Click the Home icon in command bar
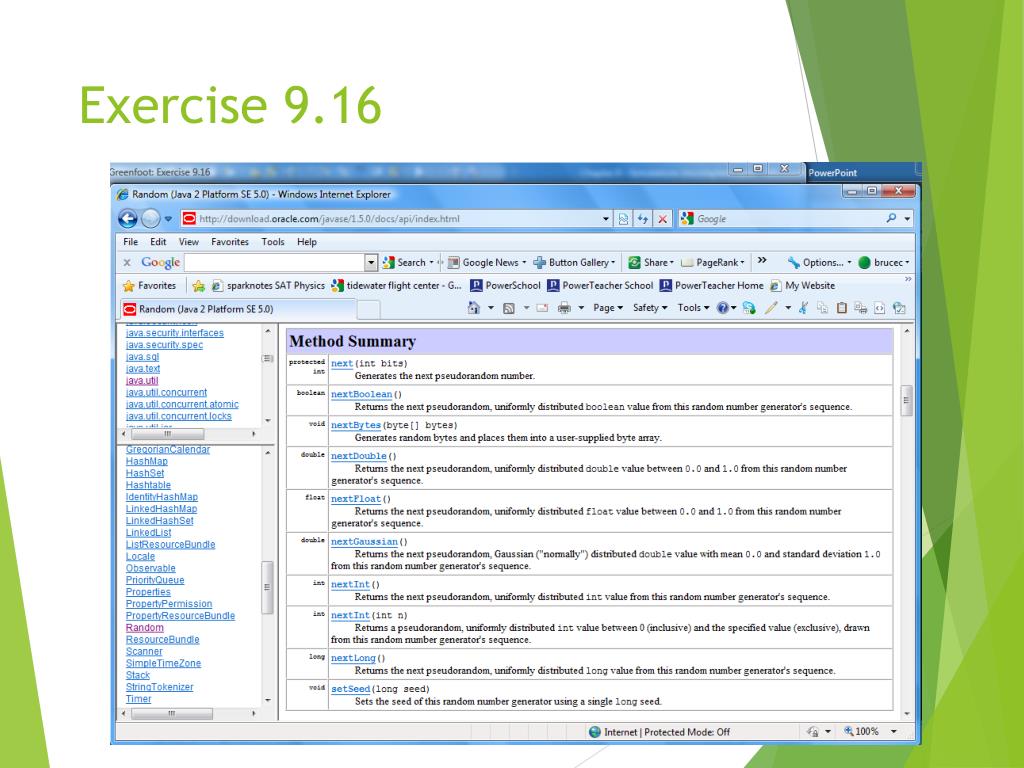The width and height of the screenshot is (1024, 768). tap(473, 308)
